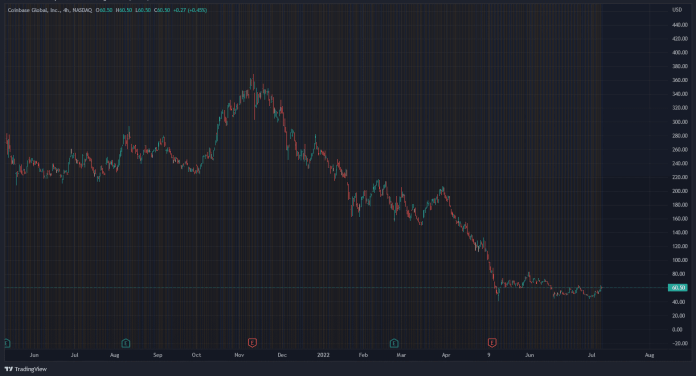
Task: Click the 0.00 price axis label
Action: (x=677, y=329)
